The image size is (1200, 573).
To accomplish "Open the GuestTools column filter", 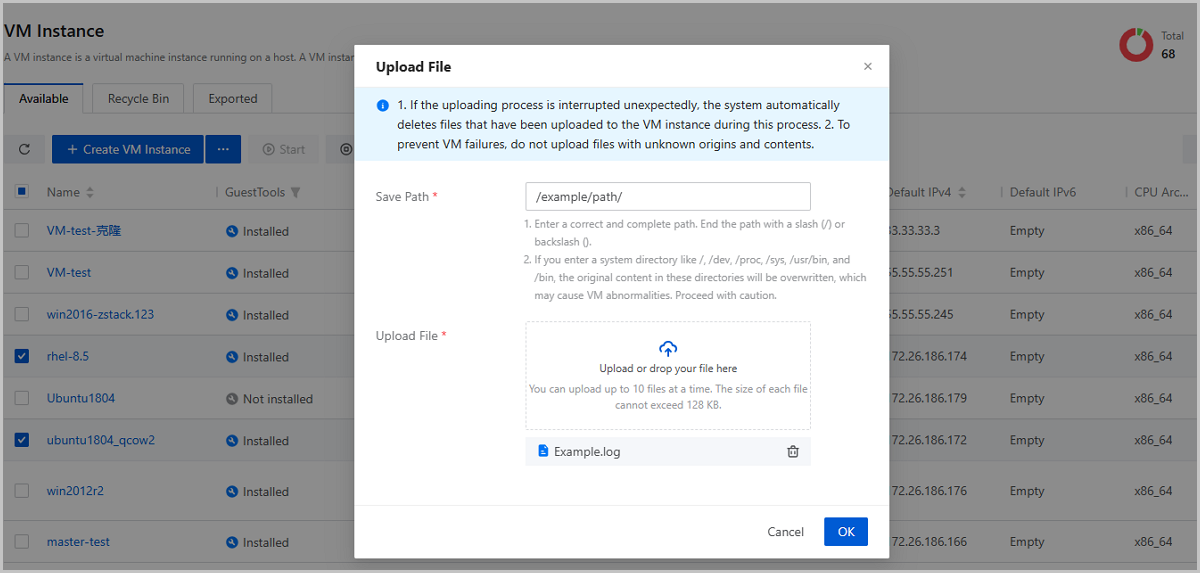I will click(x=296, y=192).
